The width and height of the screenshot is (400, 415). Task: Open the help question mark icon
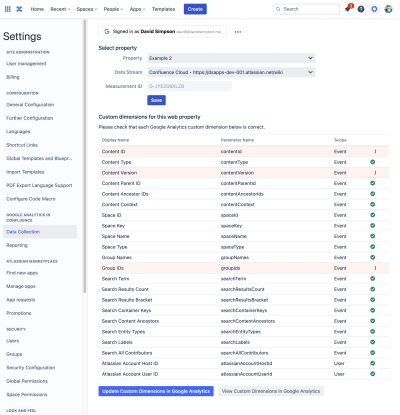[x=361, y=9]
